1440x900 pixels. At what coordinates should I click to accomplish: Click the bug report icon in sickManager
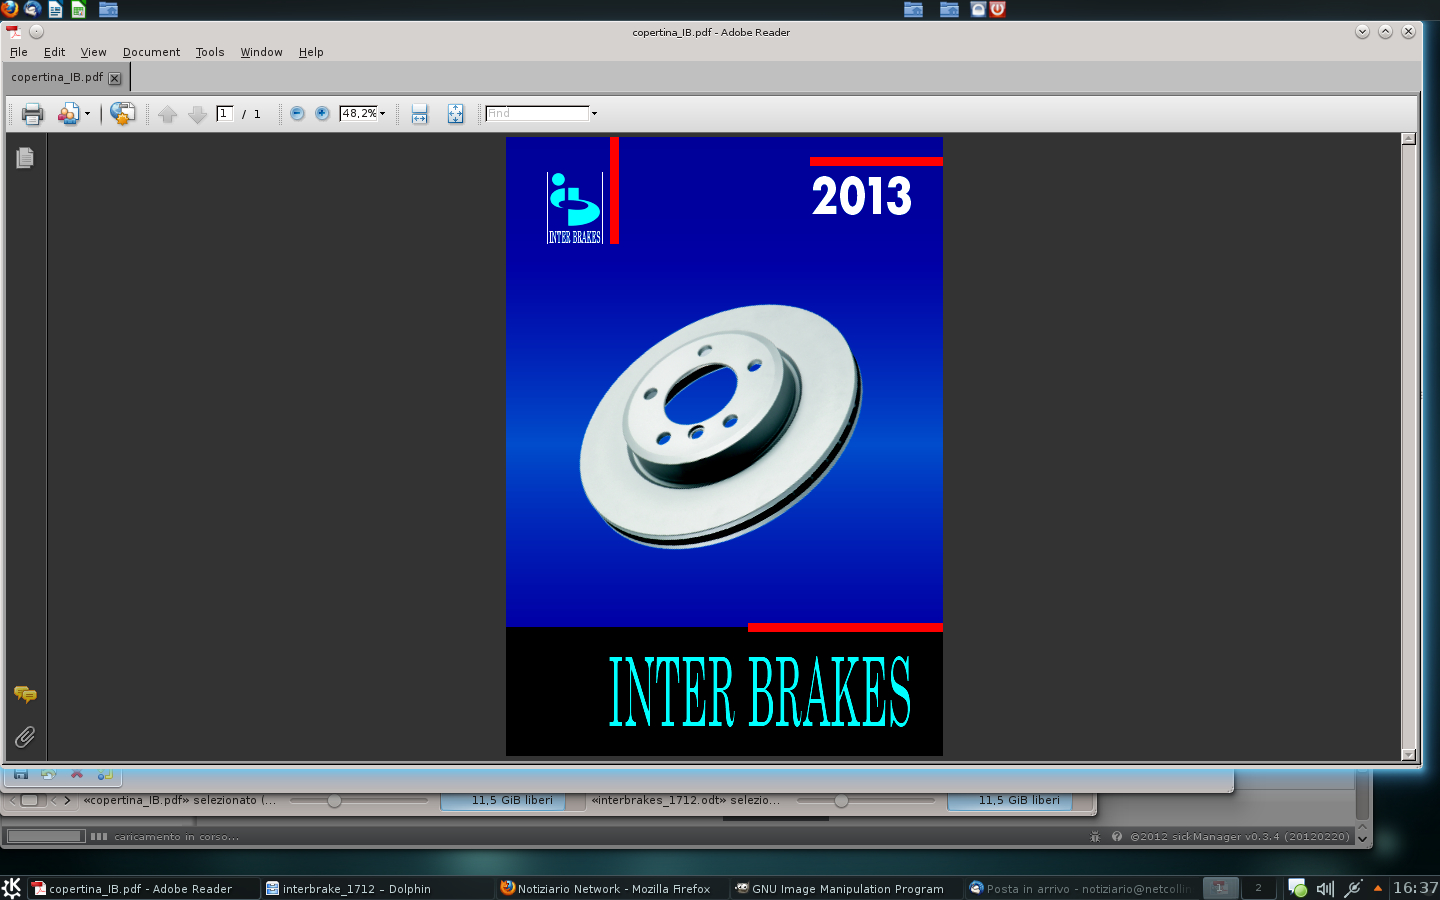pyautogui.click(x=1095, y=837)
